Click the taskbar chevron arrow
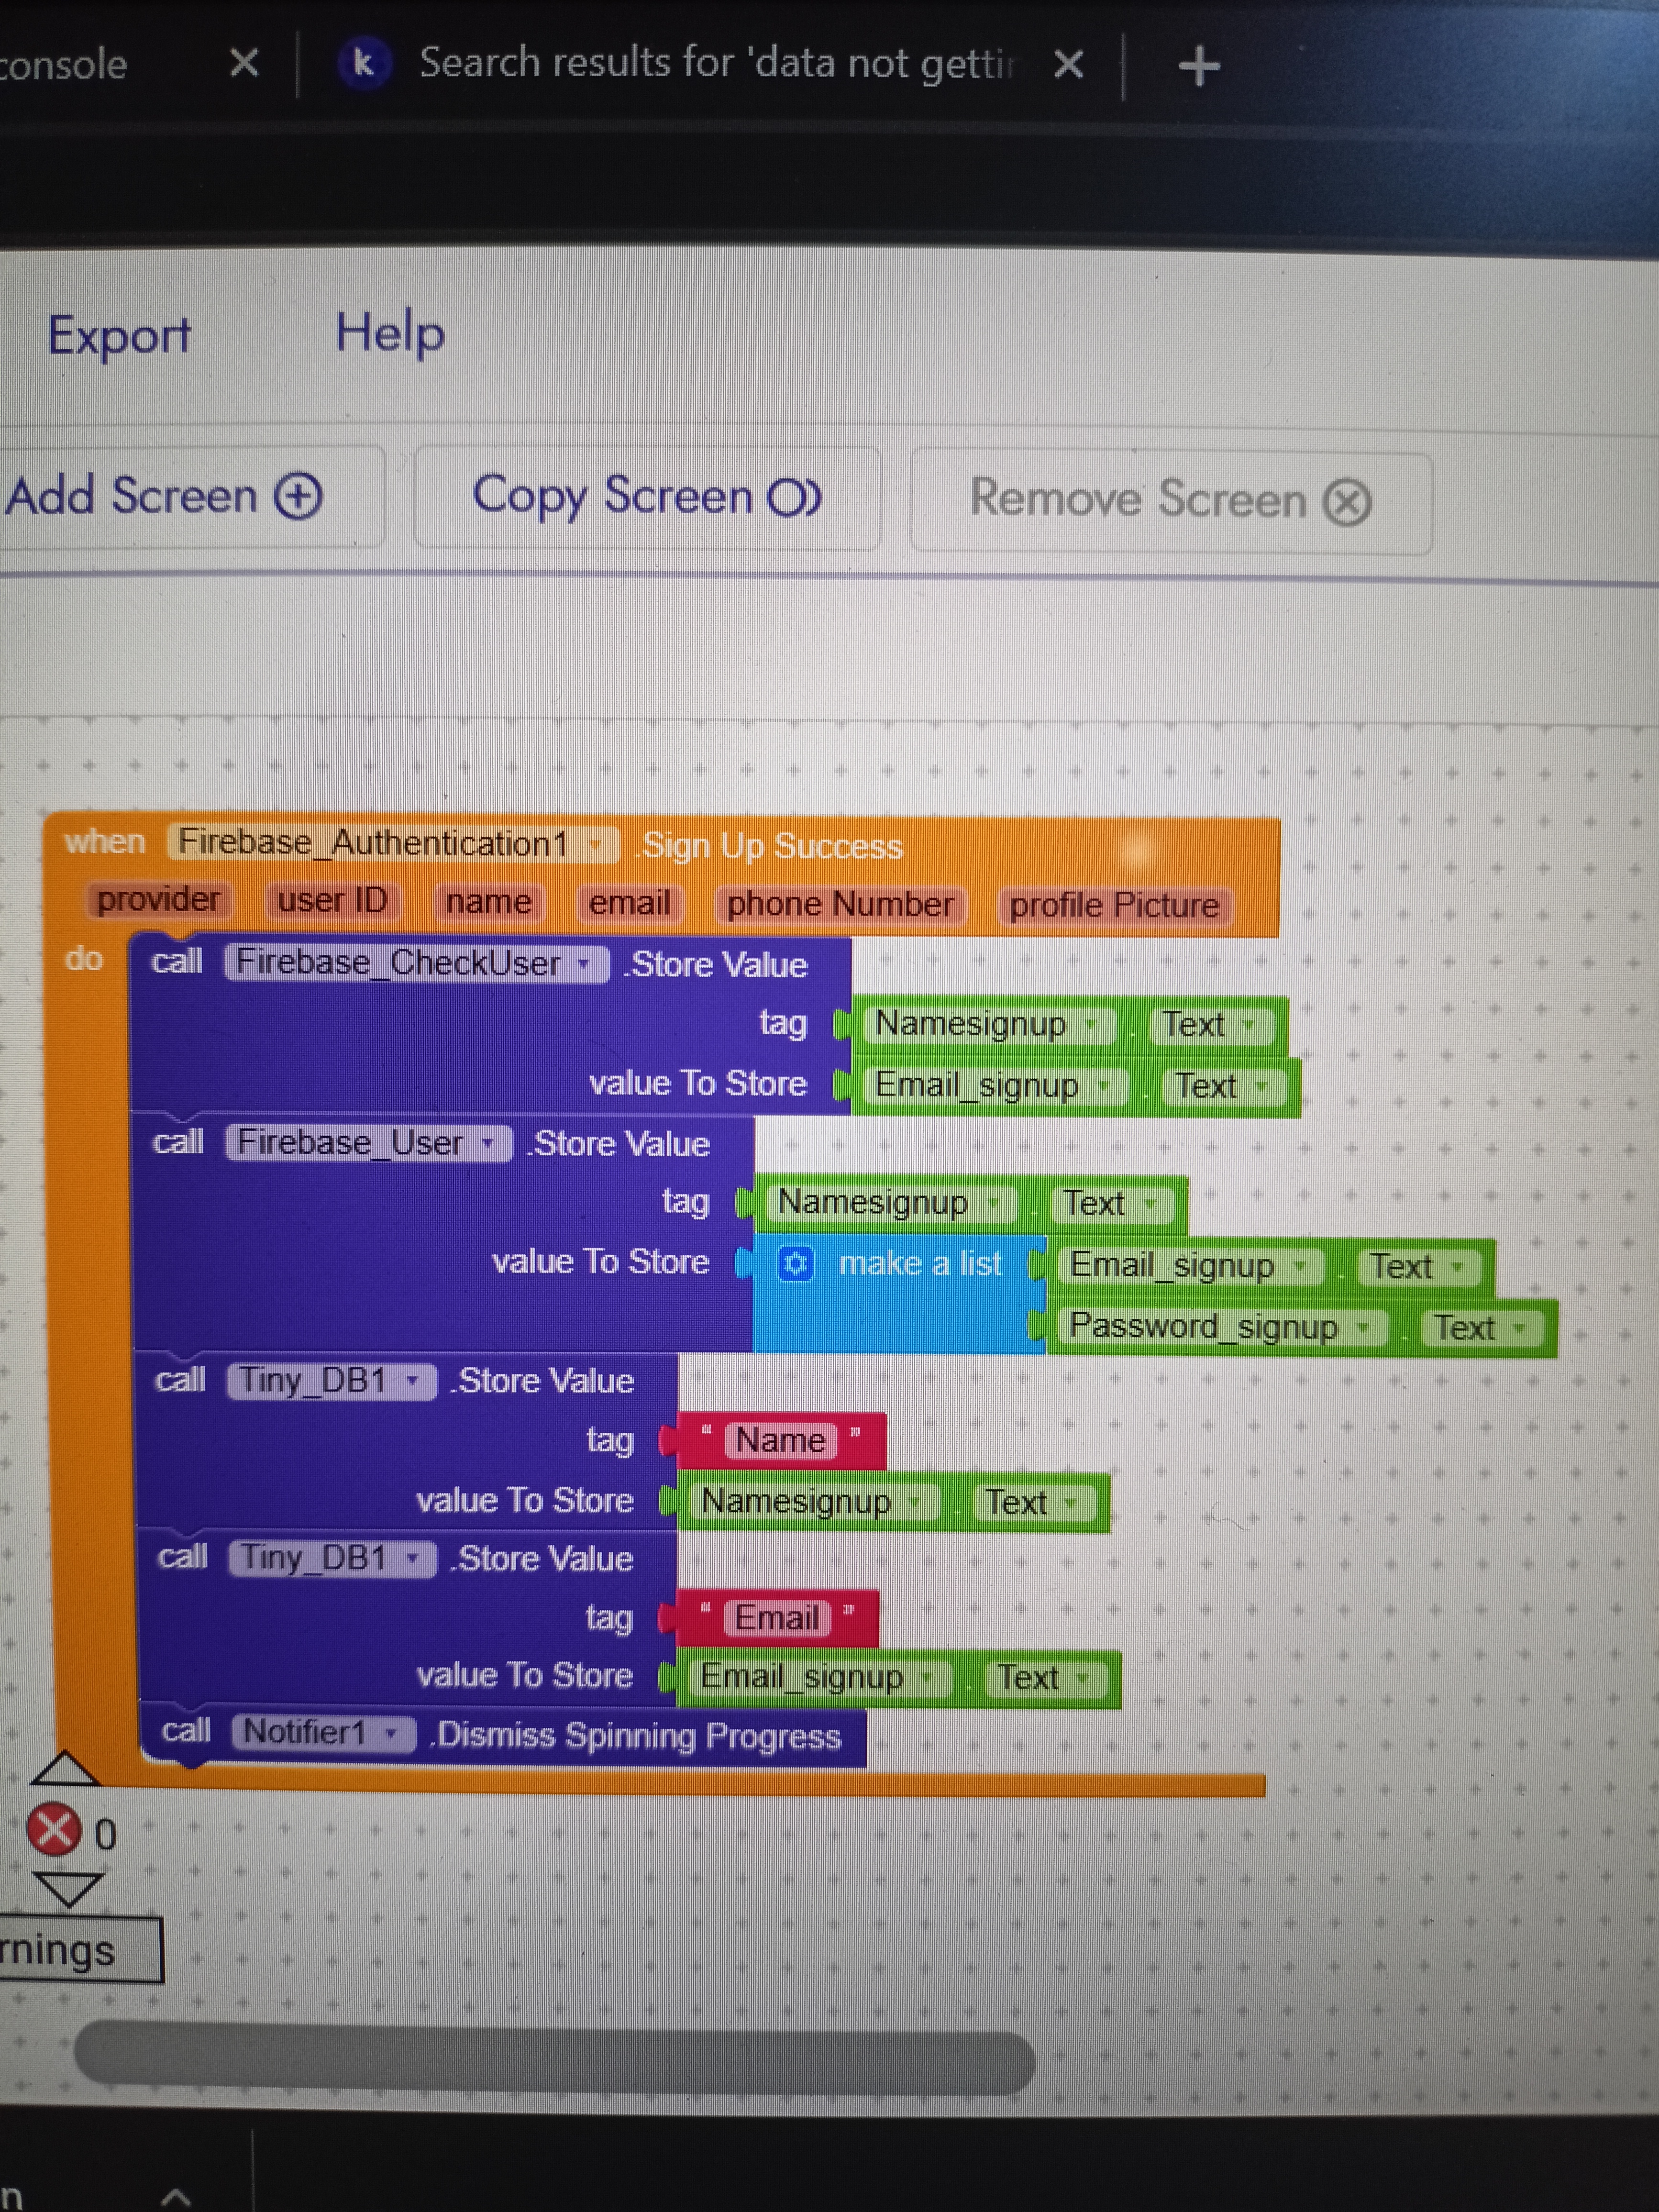This screenshot has height=2212, width=1659. coord(176,2196)
